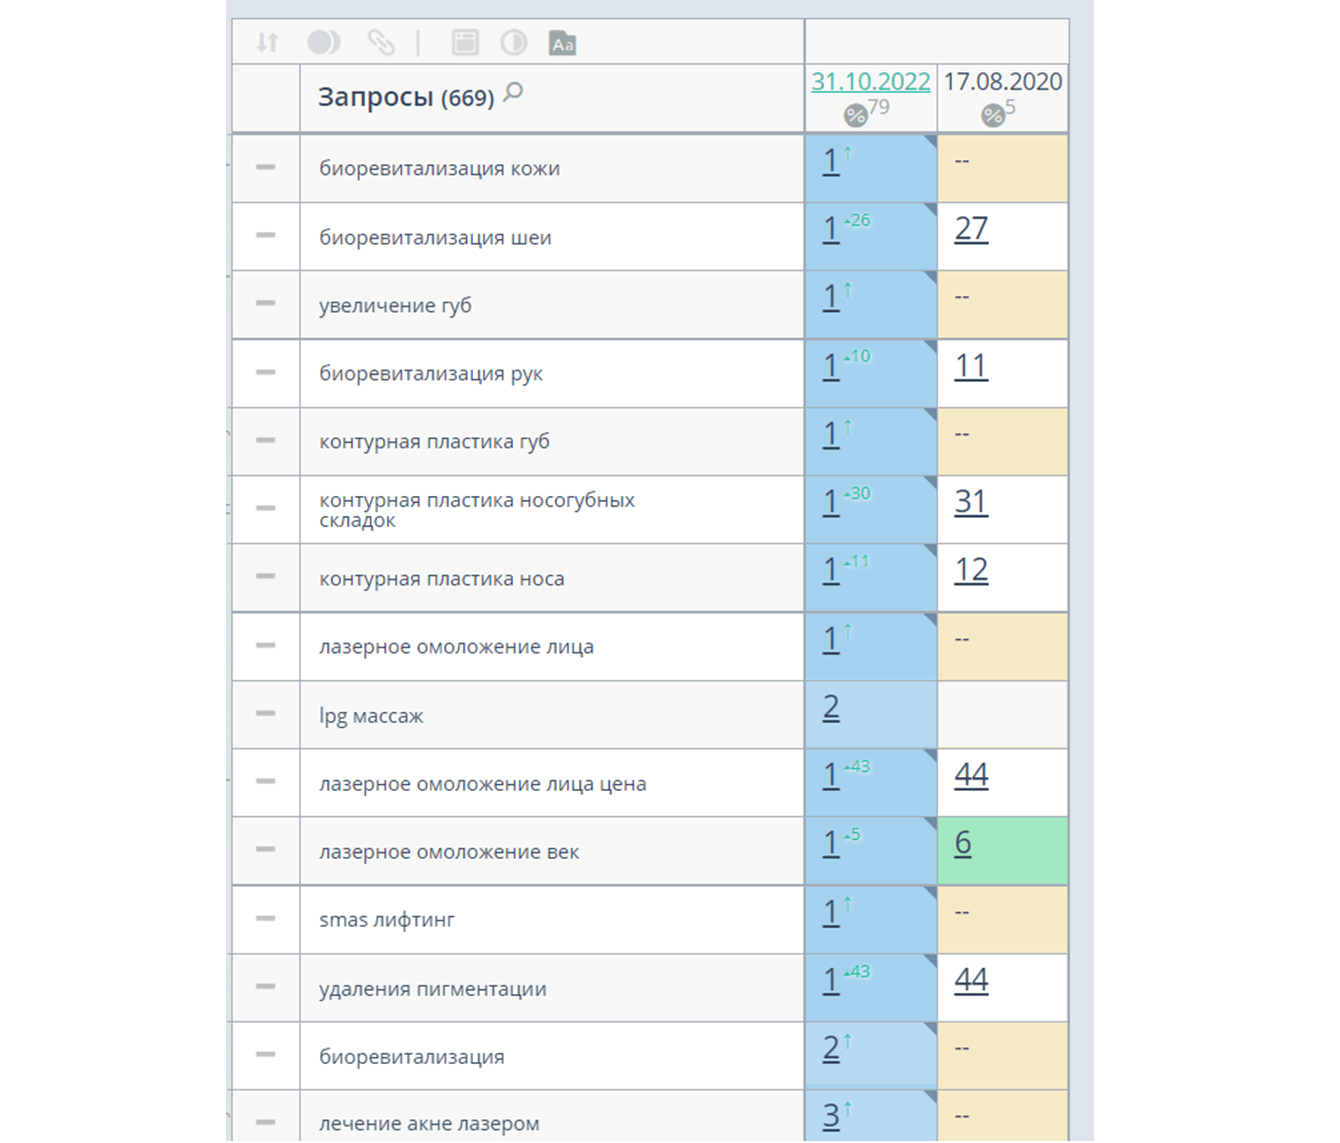This screenshot has width=1340, height=1143.
Task: Open the 31.10.2022 date column link
Action: [x=870, y=82]
